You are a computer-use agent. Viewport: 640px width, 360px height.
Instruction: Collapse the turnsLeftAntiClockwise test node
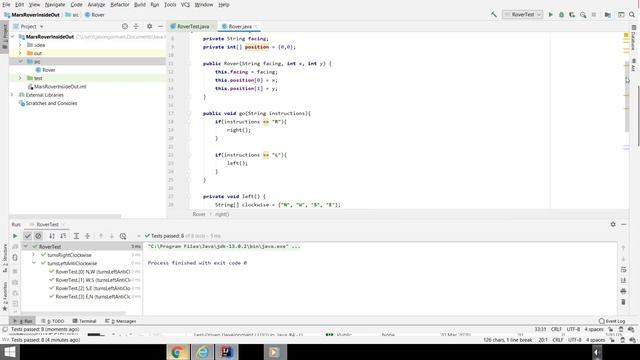(34, 263)
